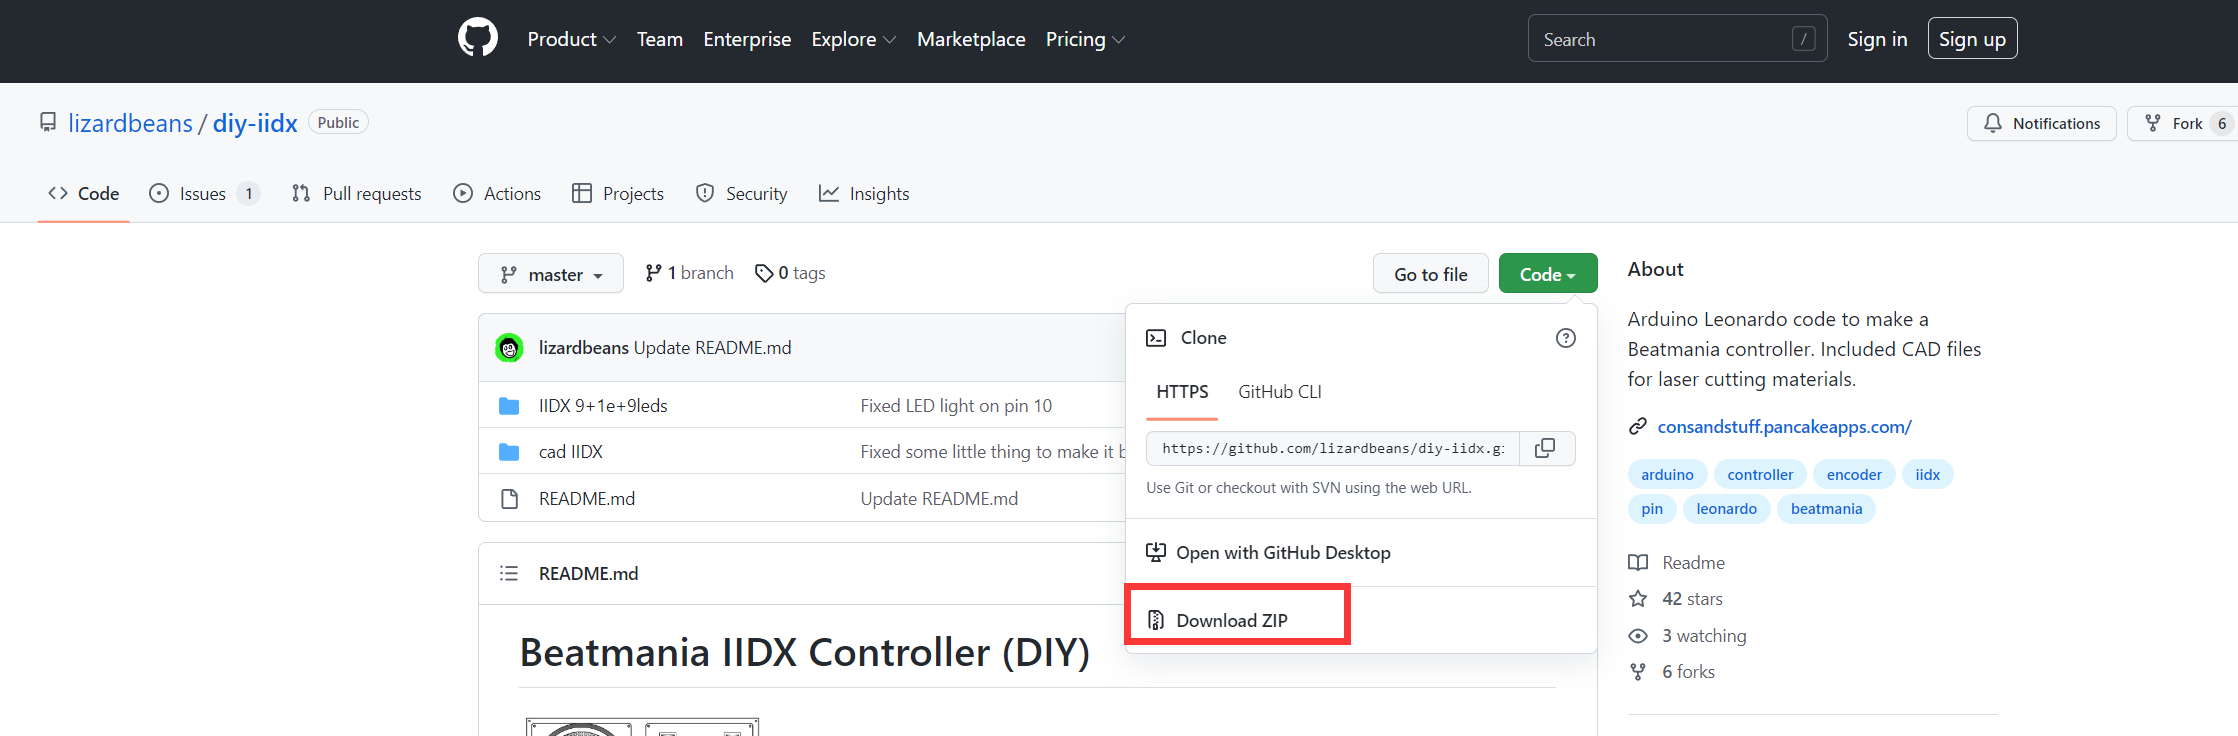
Task: Open the master branch selector
Action: 551,274
